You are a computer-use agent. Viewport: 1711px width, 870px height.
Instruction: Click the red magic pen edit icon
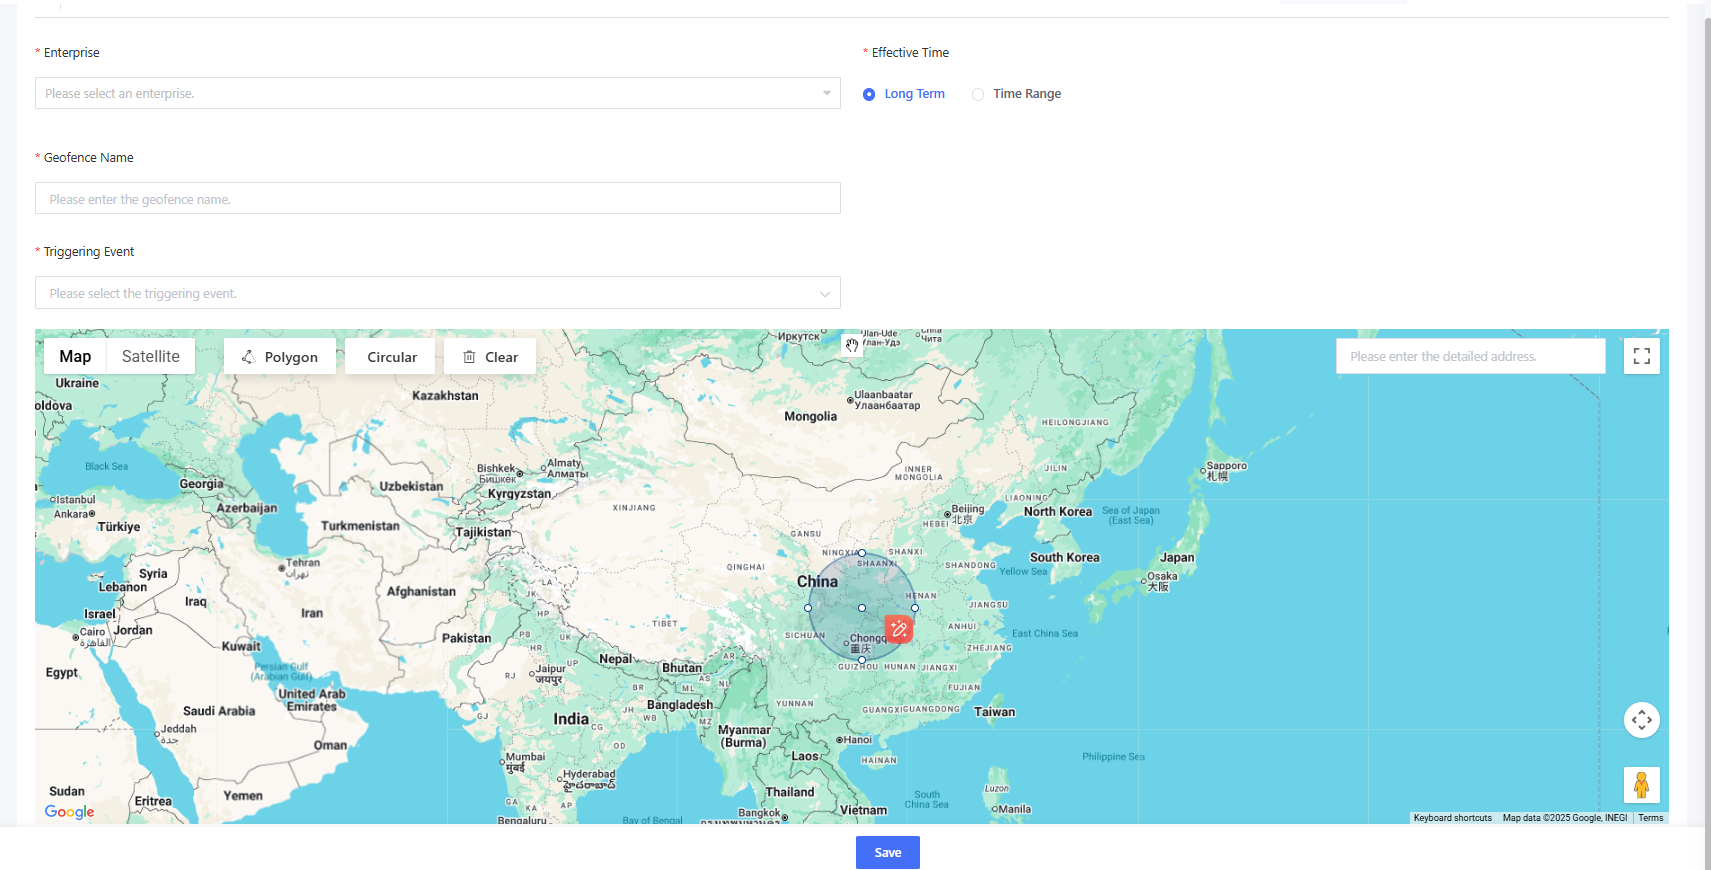[x=899, y=629]
